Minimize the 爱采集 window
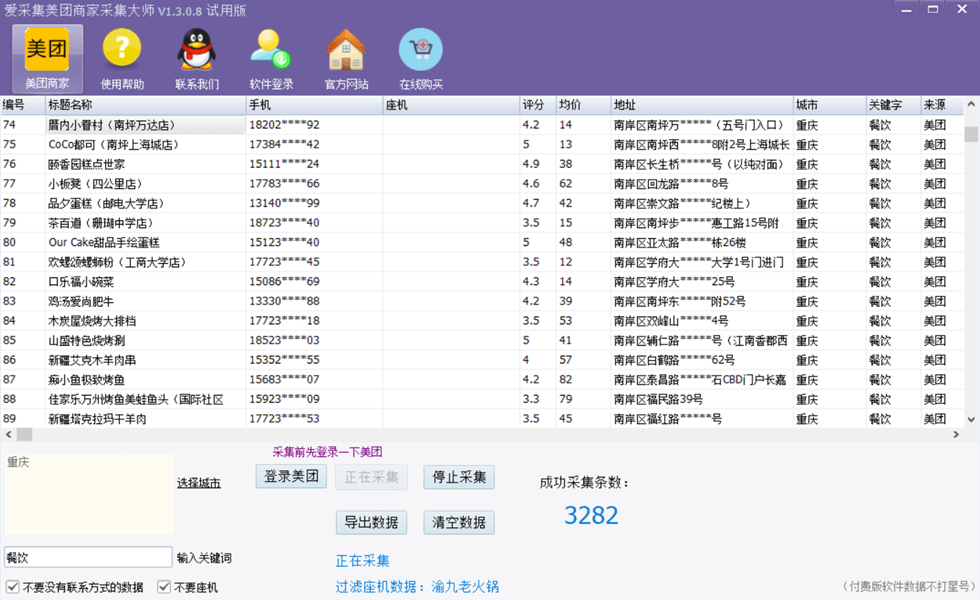This screenshot has width=980, height=600. (906, 10)
